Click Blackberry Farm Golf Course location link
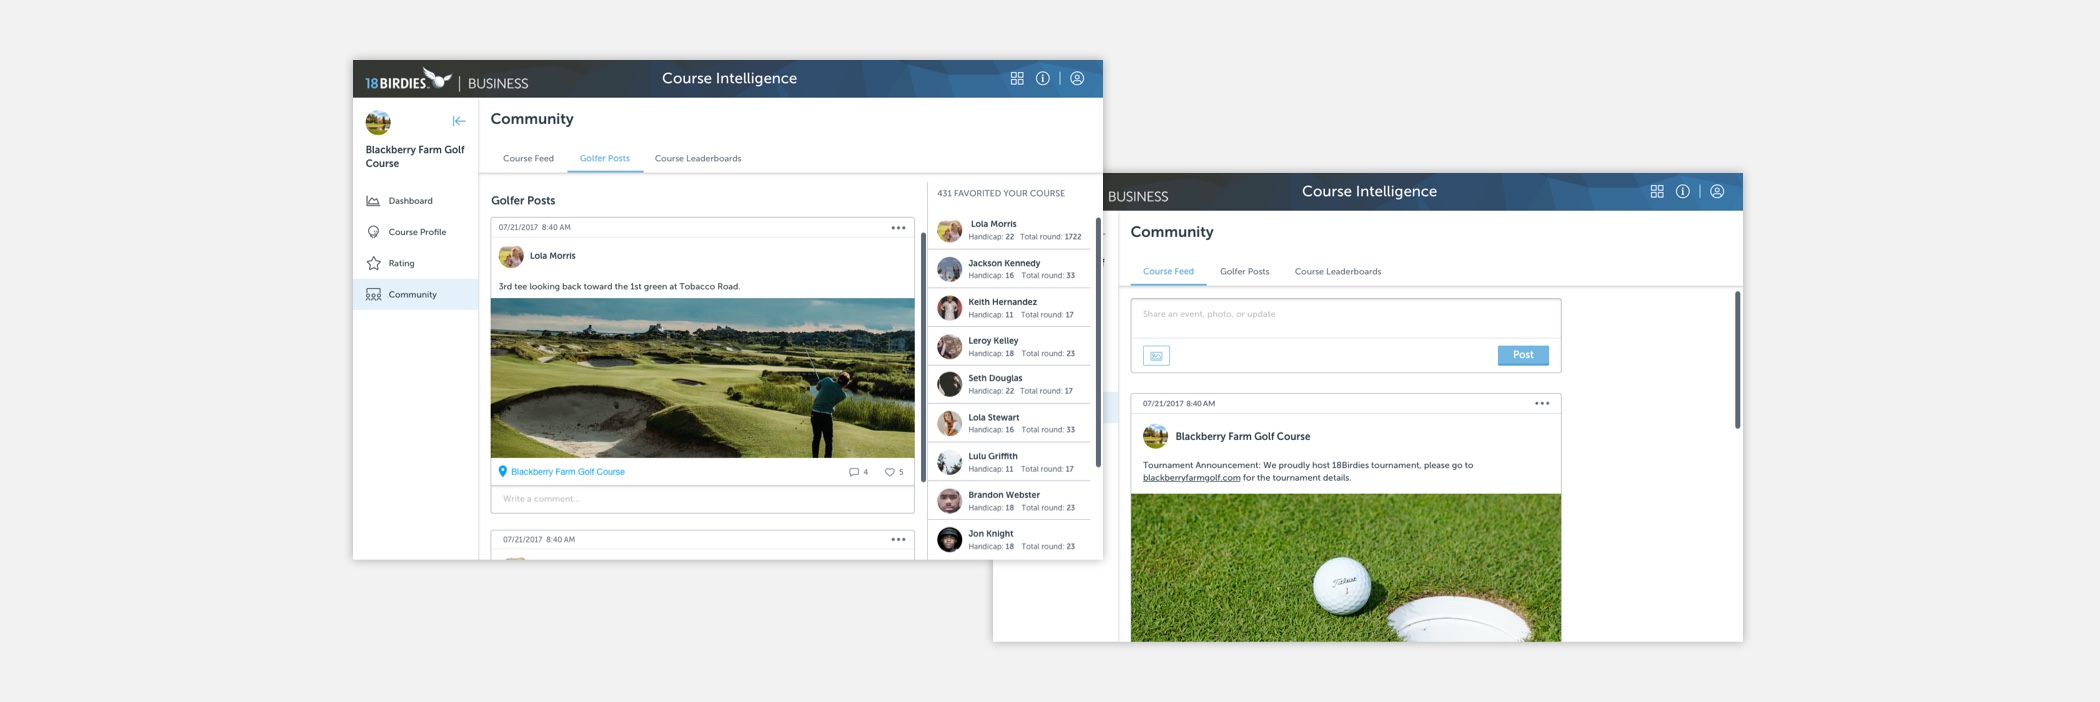This screenshot has height=702, width=2100. click(567, 472)
